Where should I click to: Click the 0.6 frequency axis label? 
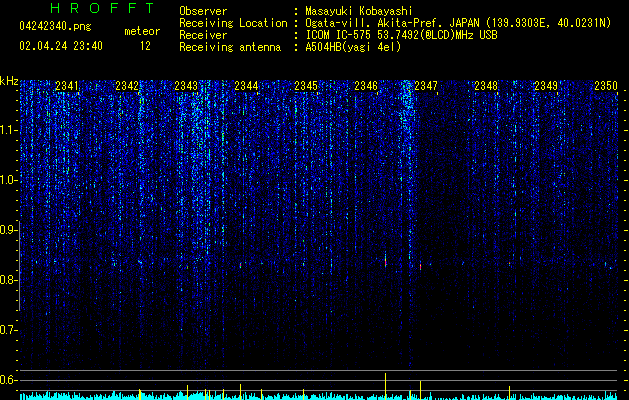[x=8, y=380]
